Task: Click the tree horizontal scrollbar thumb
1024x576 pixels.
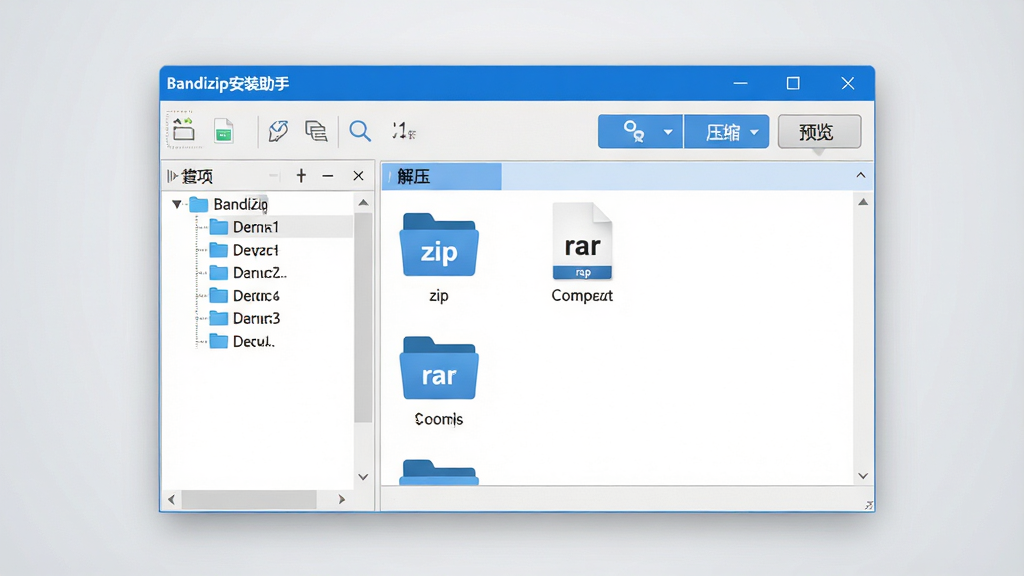Action: [249, 500]
